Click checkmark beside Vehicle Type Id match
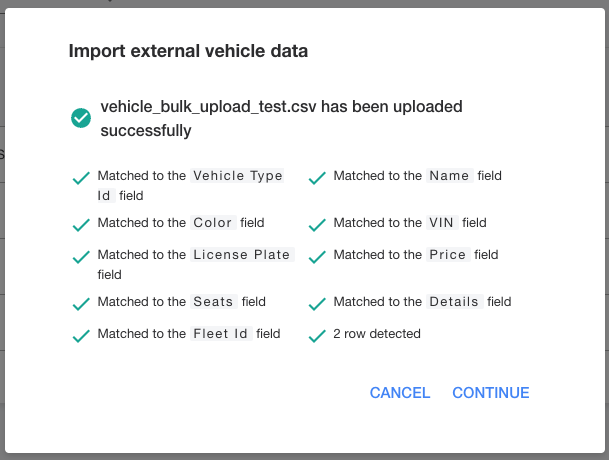 [x=81, y=178]
